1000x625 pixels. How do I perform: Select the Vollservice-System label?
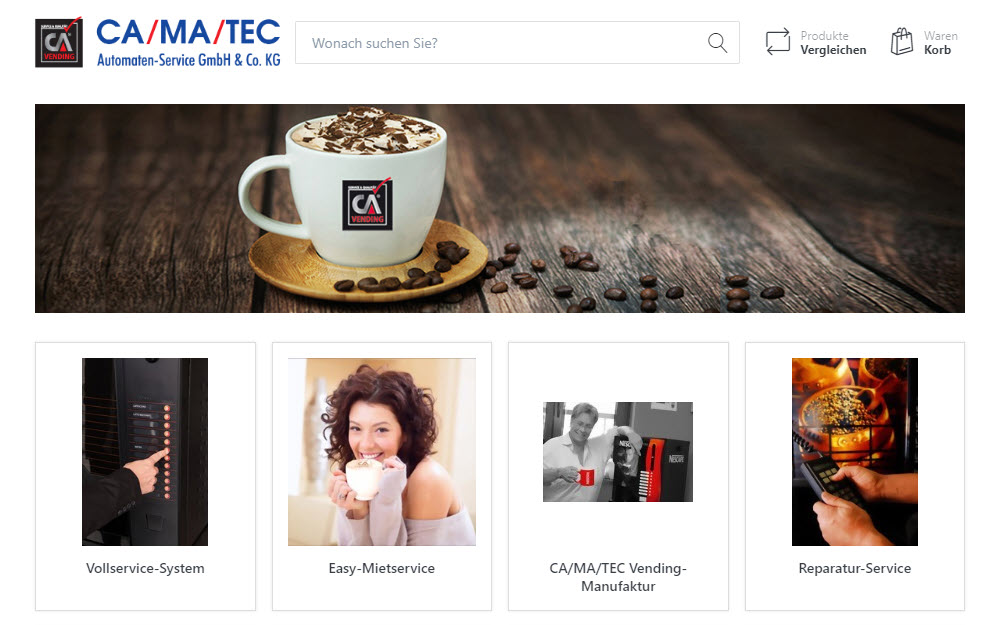tap(145, 568)
